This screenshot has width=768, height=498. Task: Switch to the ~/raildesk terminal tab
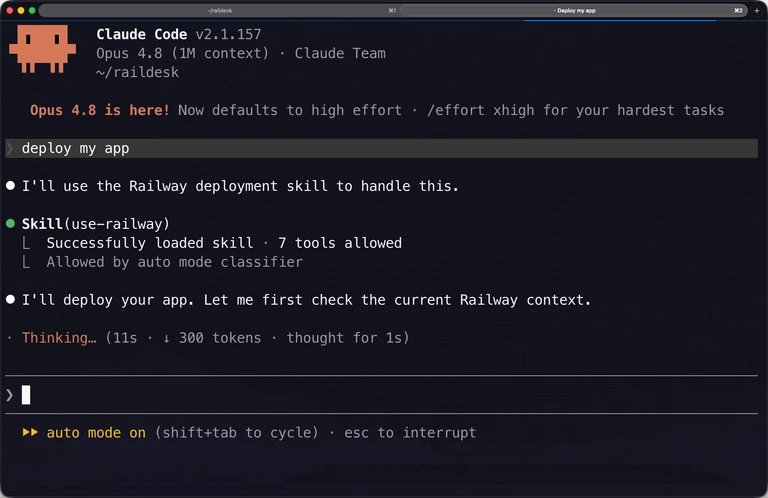219,10
